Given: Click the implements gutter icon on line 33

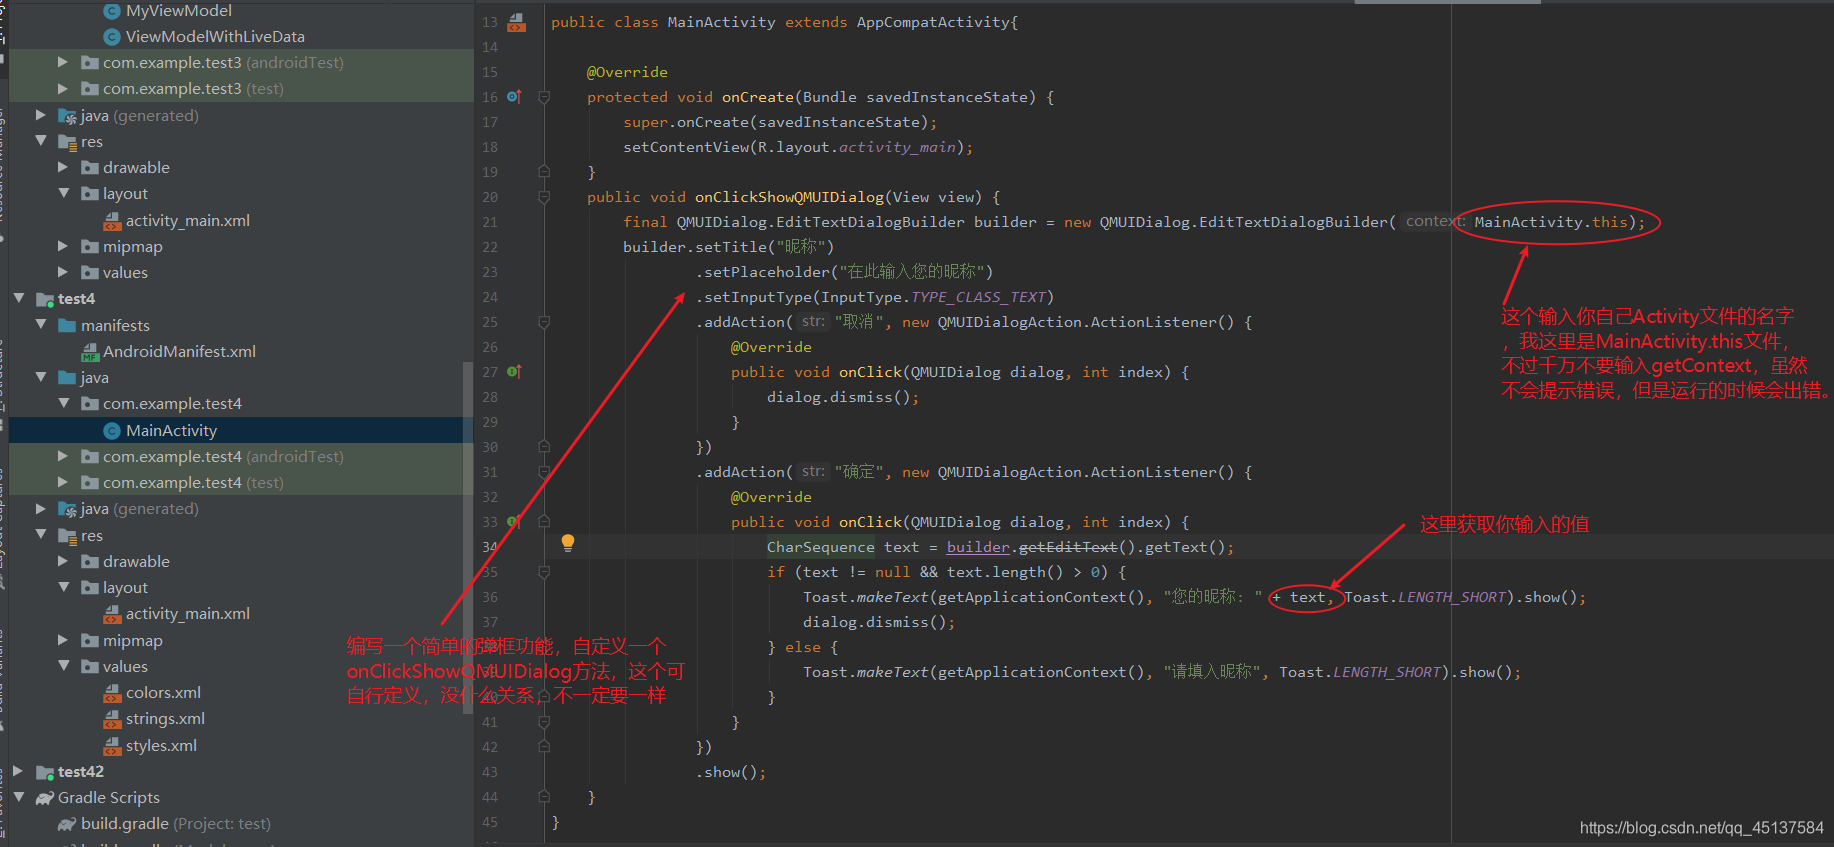Looking at the screenshot, I should pos(514,522).
